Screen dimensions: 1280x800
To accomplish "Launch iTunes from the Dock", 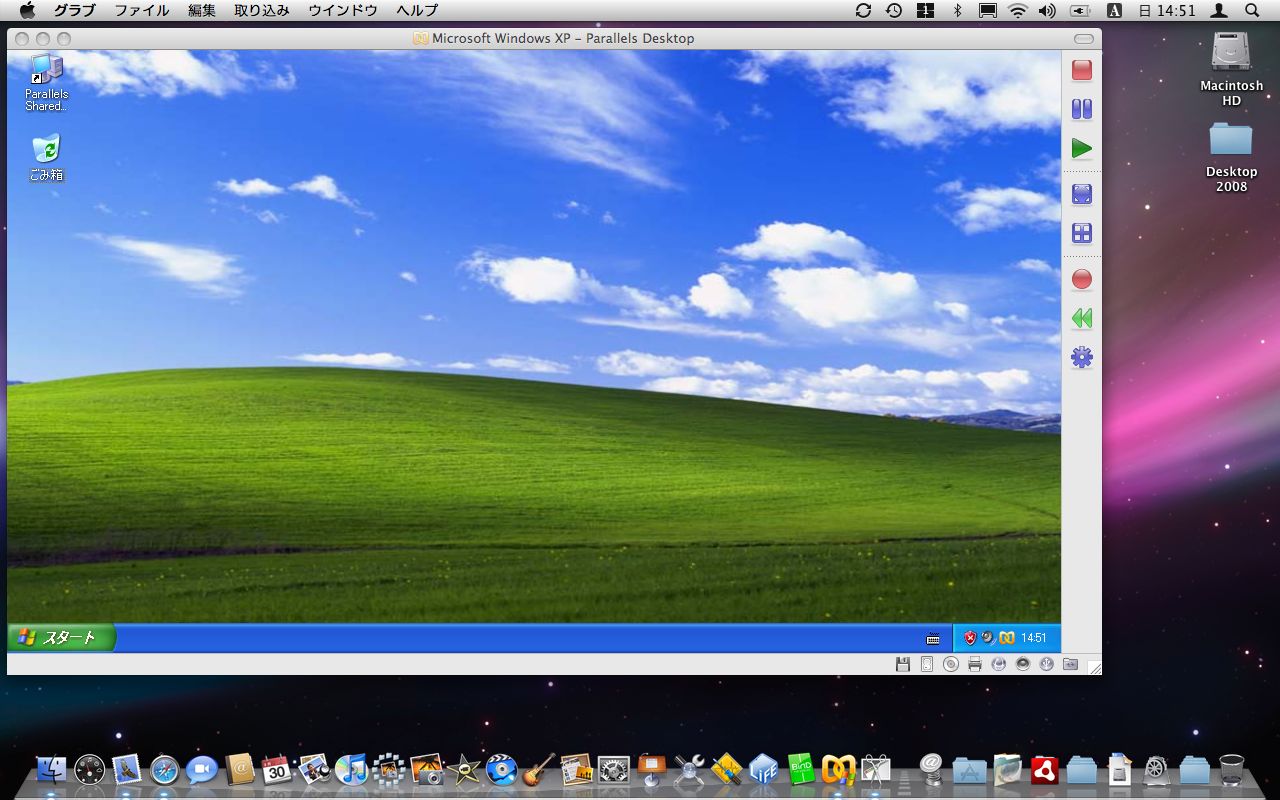I will tap(351, 769).
